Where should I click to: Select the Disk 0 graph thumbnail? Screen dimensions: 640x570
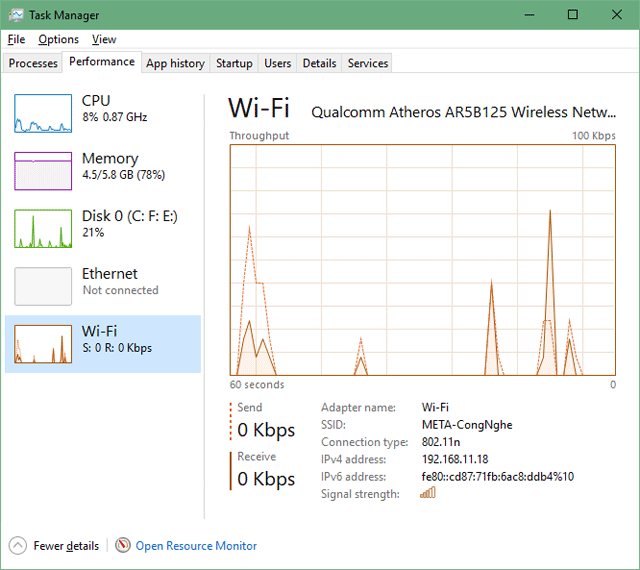tap(43, 229)
